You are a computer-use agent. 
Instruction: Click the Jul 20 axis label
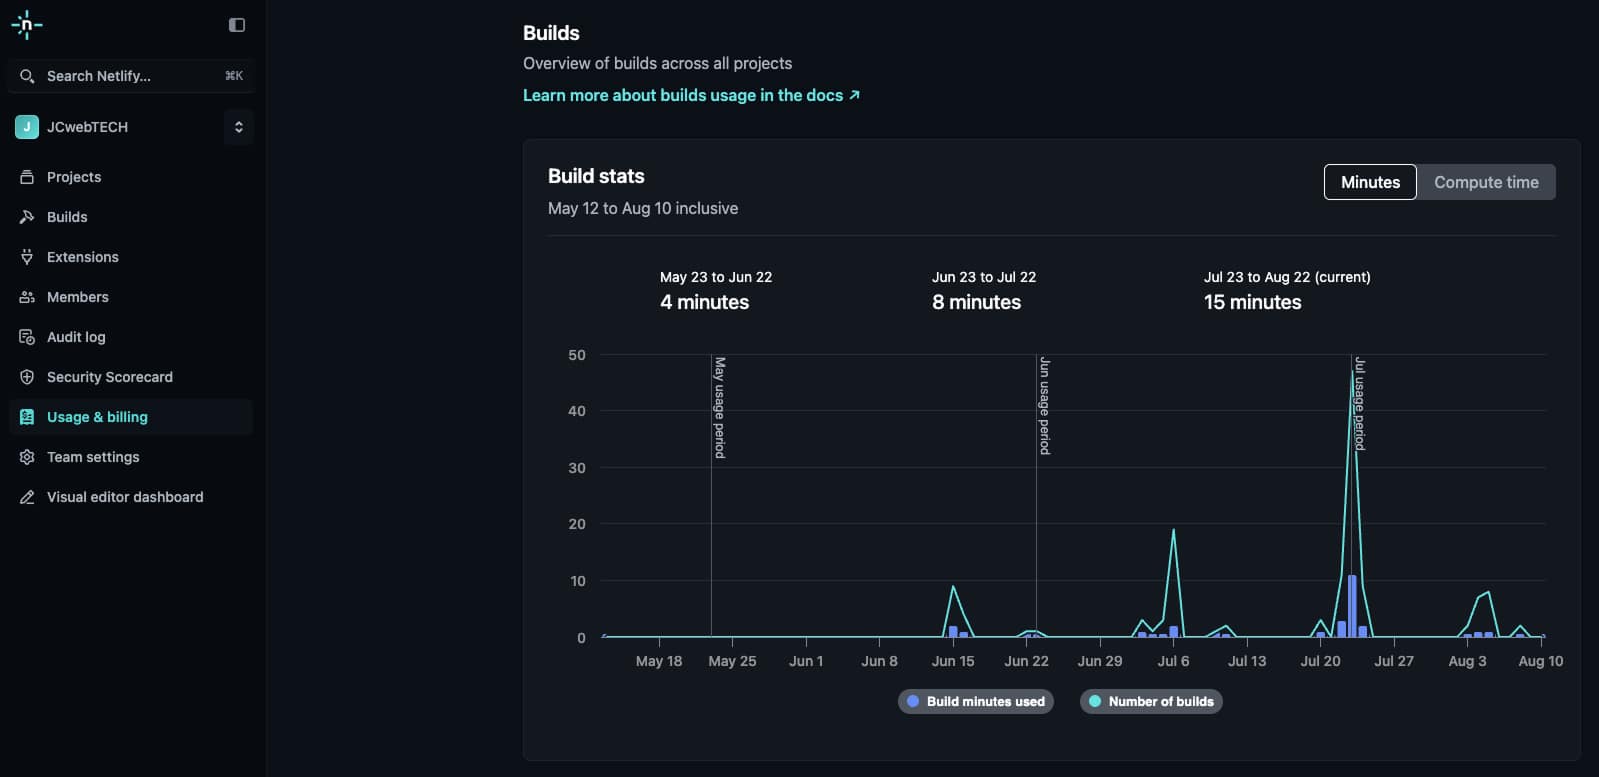pos(1320,661)
